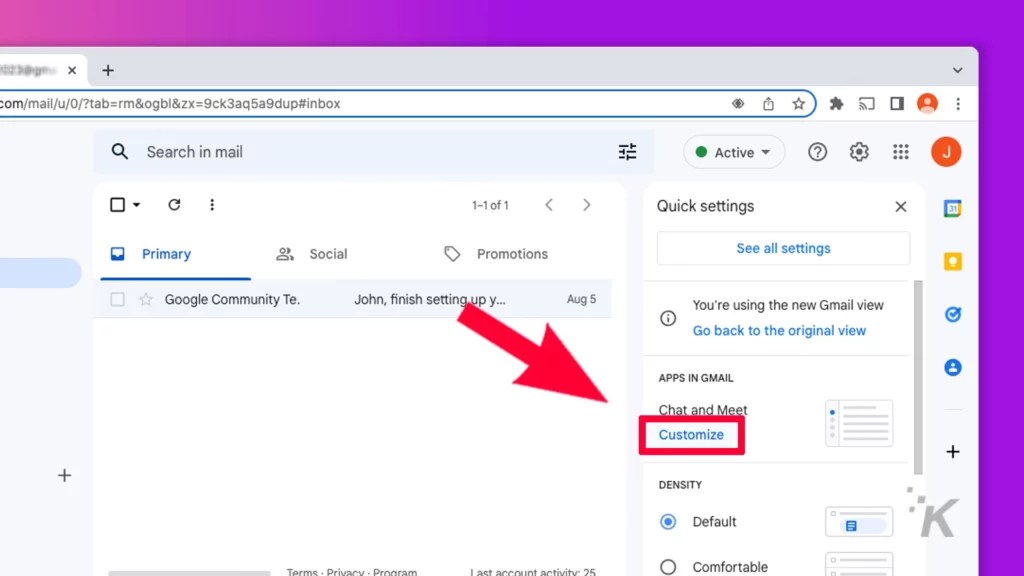The width and height of the screenshot is (1024, 576).
Task: Open the inbox more options menu
Action: click(x=212, y=205)
